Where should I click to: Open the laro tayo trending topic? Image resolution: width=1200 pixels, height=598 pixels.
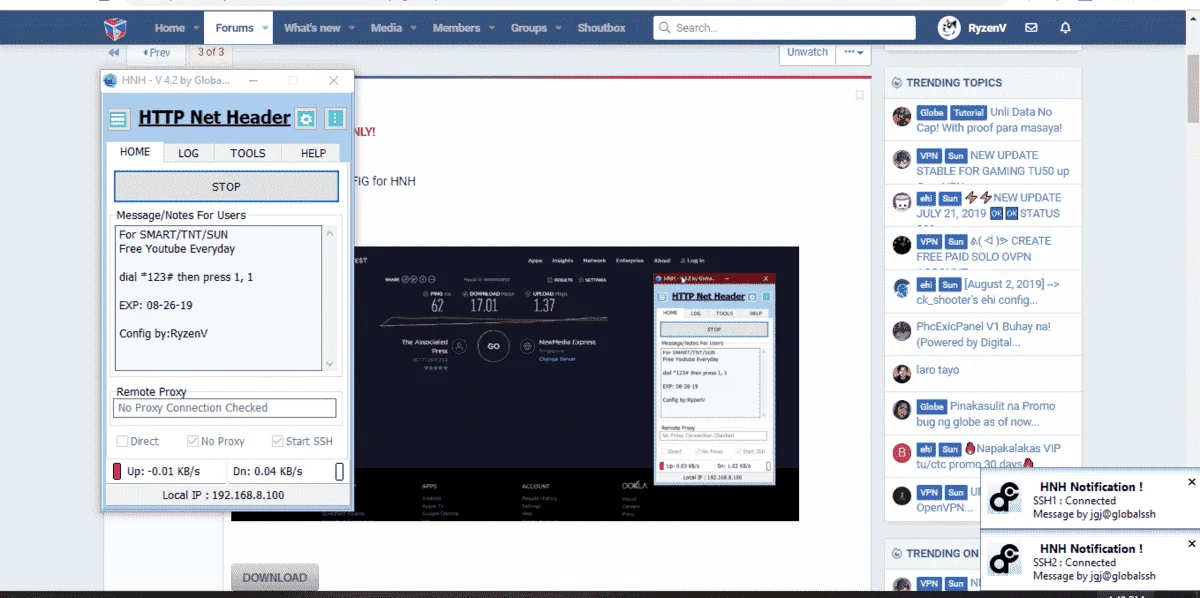click(x=938, y=370)
